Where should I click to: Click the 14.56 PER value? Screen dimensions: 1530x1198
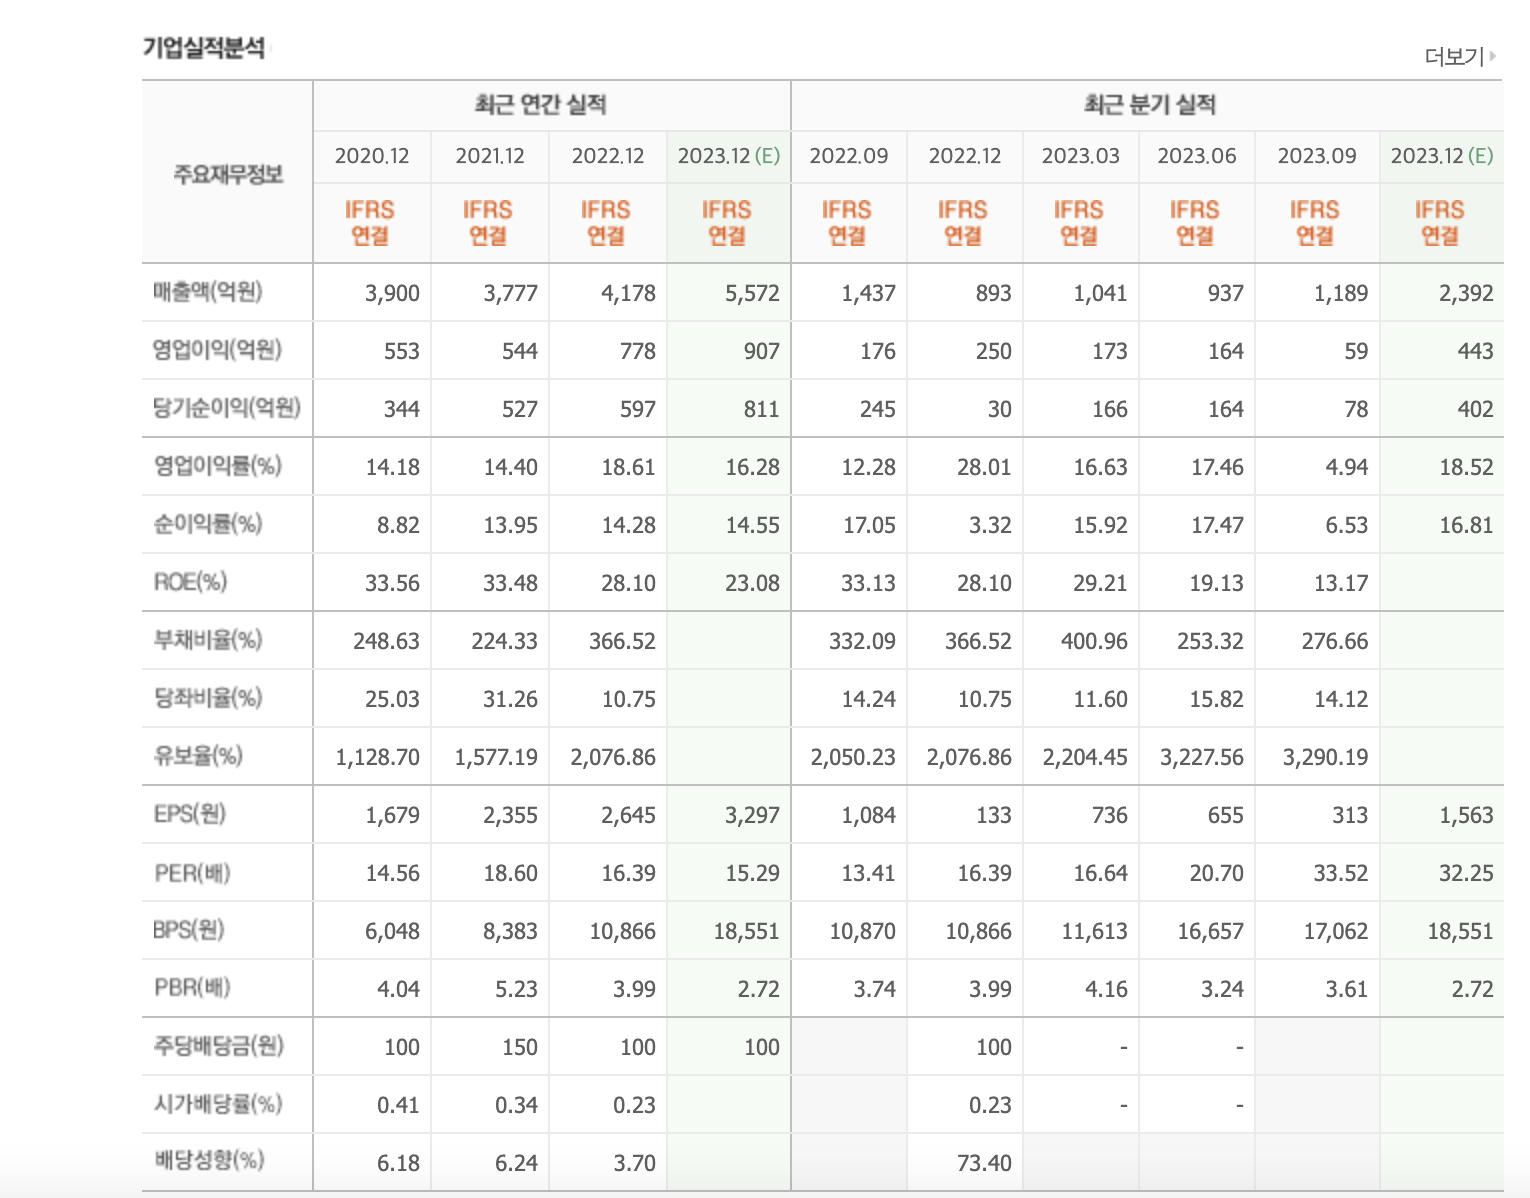coord(392,874)
